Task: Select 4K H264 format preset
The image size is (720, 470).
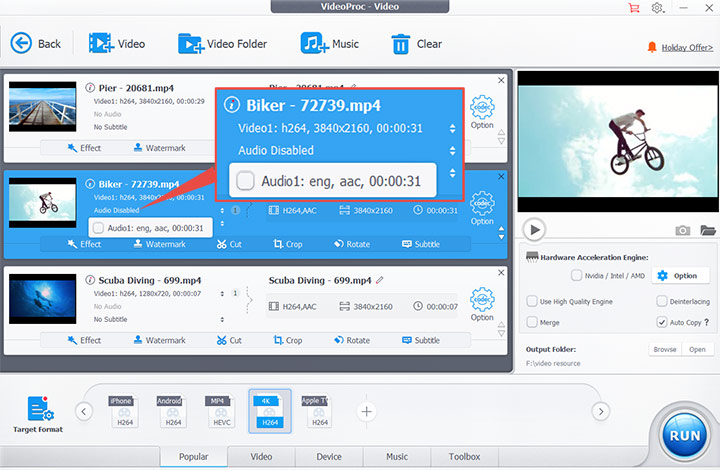Action: point(270,411)
